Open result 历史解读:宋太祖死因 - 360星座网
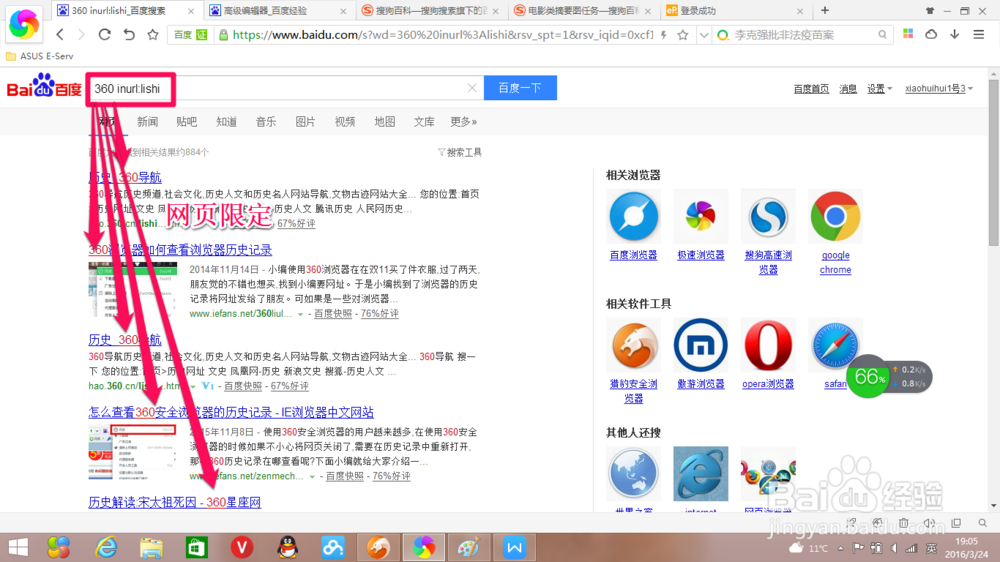 point(175,503)
